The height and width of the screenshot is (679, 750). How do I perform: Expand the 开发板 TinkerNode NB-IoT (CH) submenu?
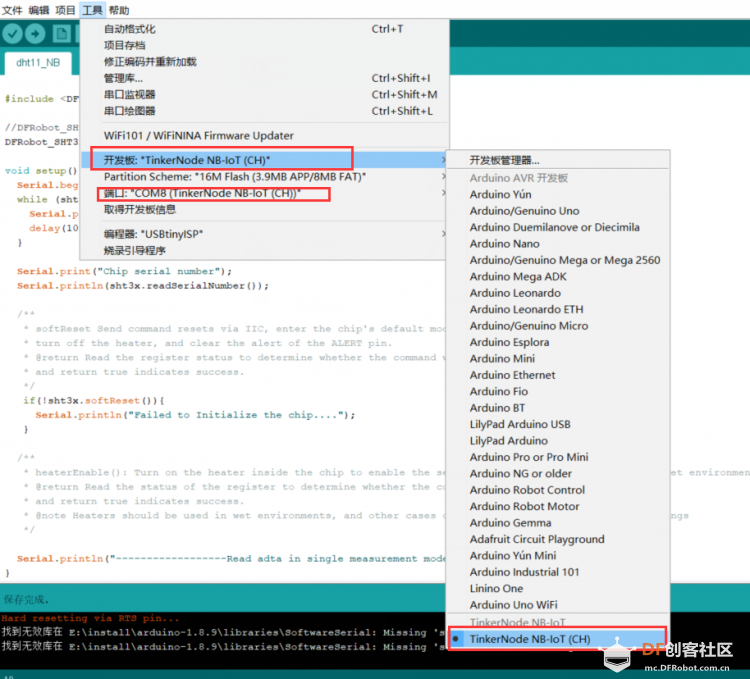coord(265,160)
